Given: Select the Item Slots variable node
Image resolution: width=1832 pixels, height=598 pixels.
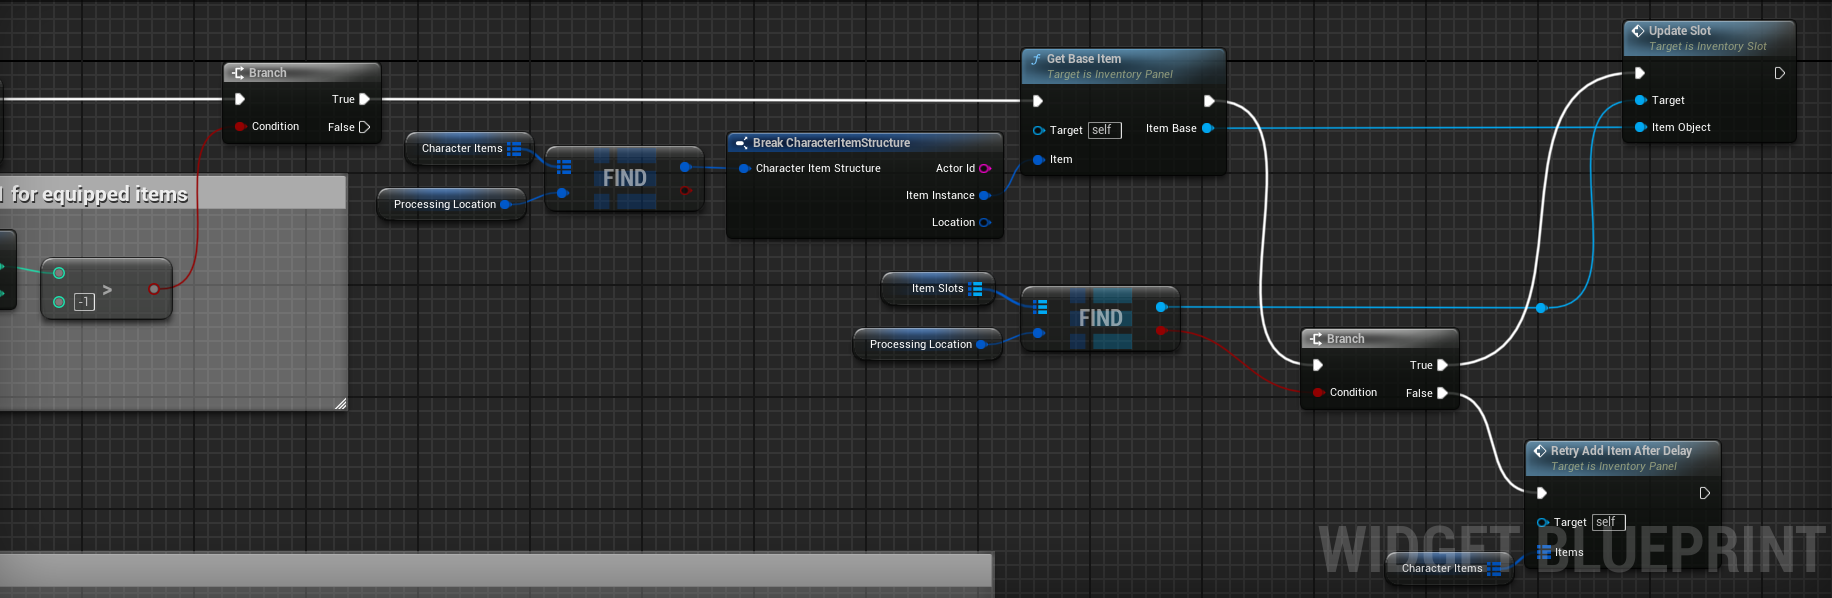Looking at the screenshot, I should tap(938, 289).
